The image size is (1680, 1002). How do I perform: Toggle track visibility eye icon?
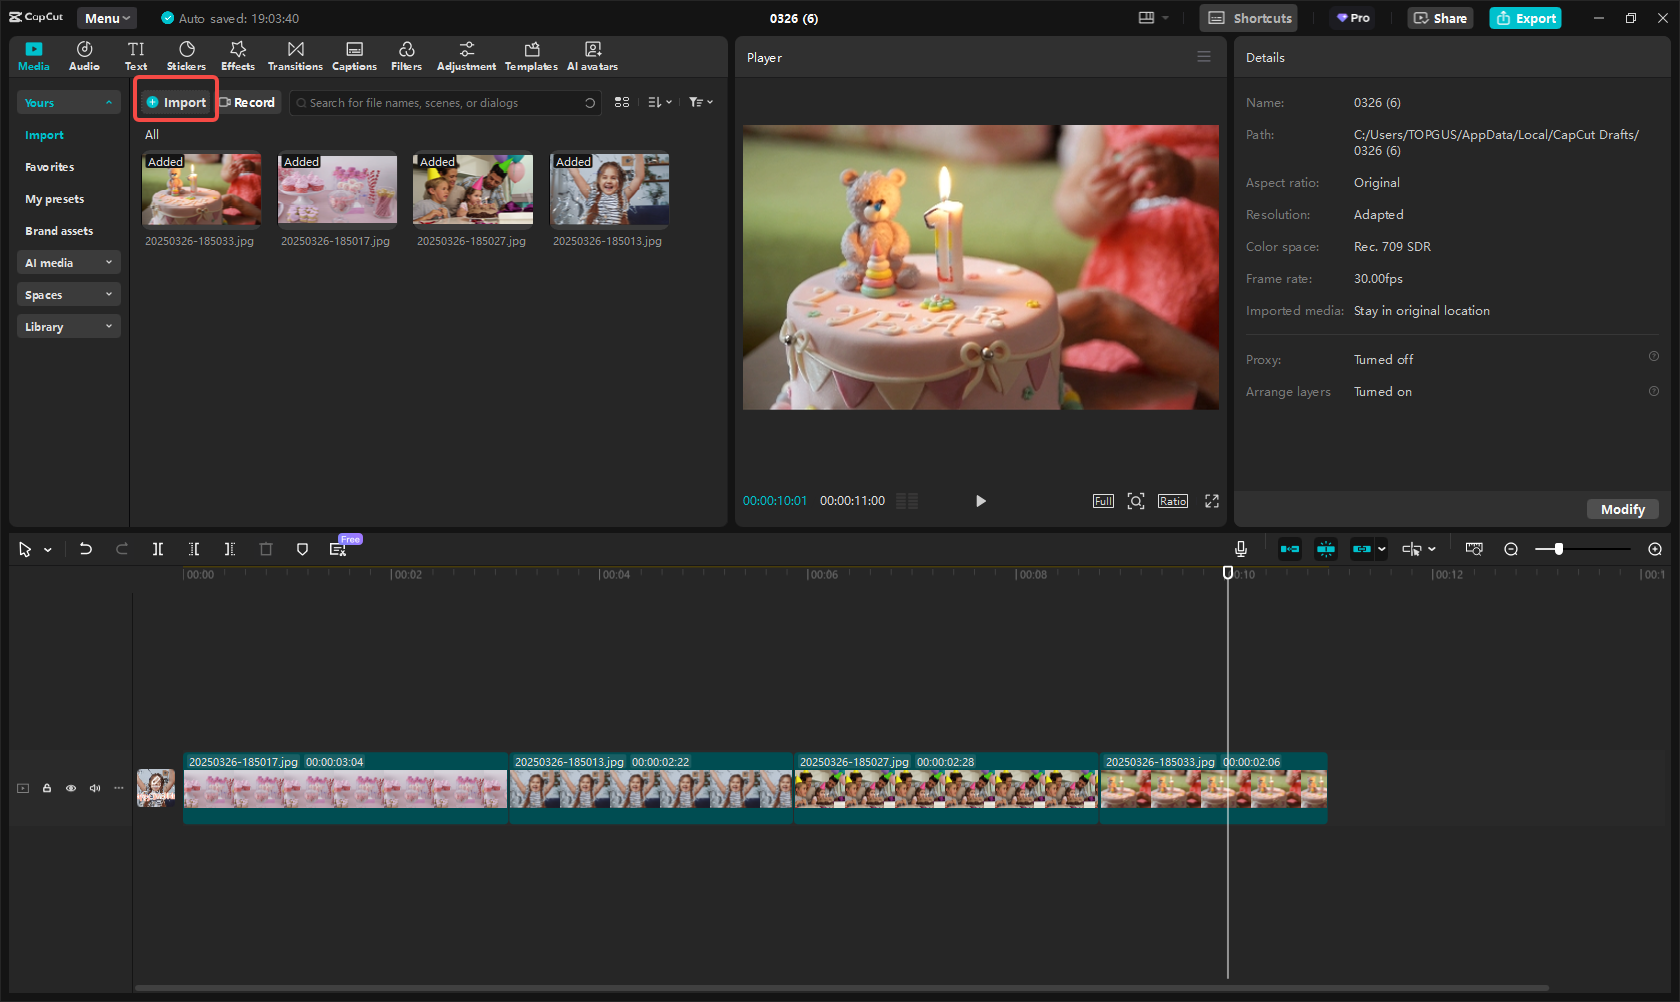pyautogui.click(x=71, y=788)
